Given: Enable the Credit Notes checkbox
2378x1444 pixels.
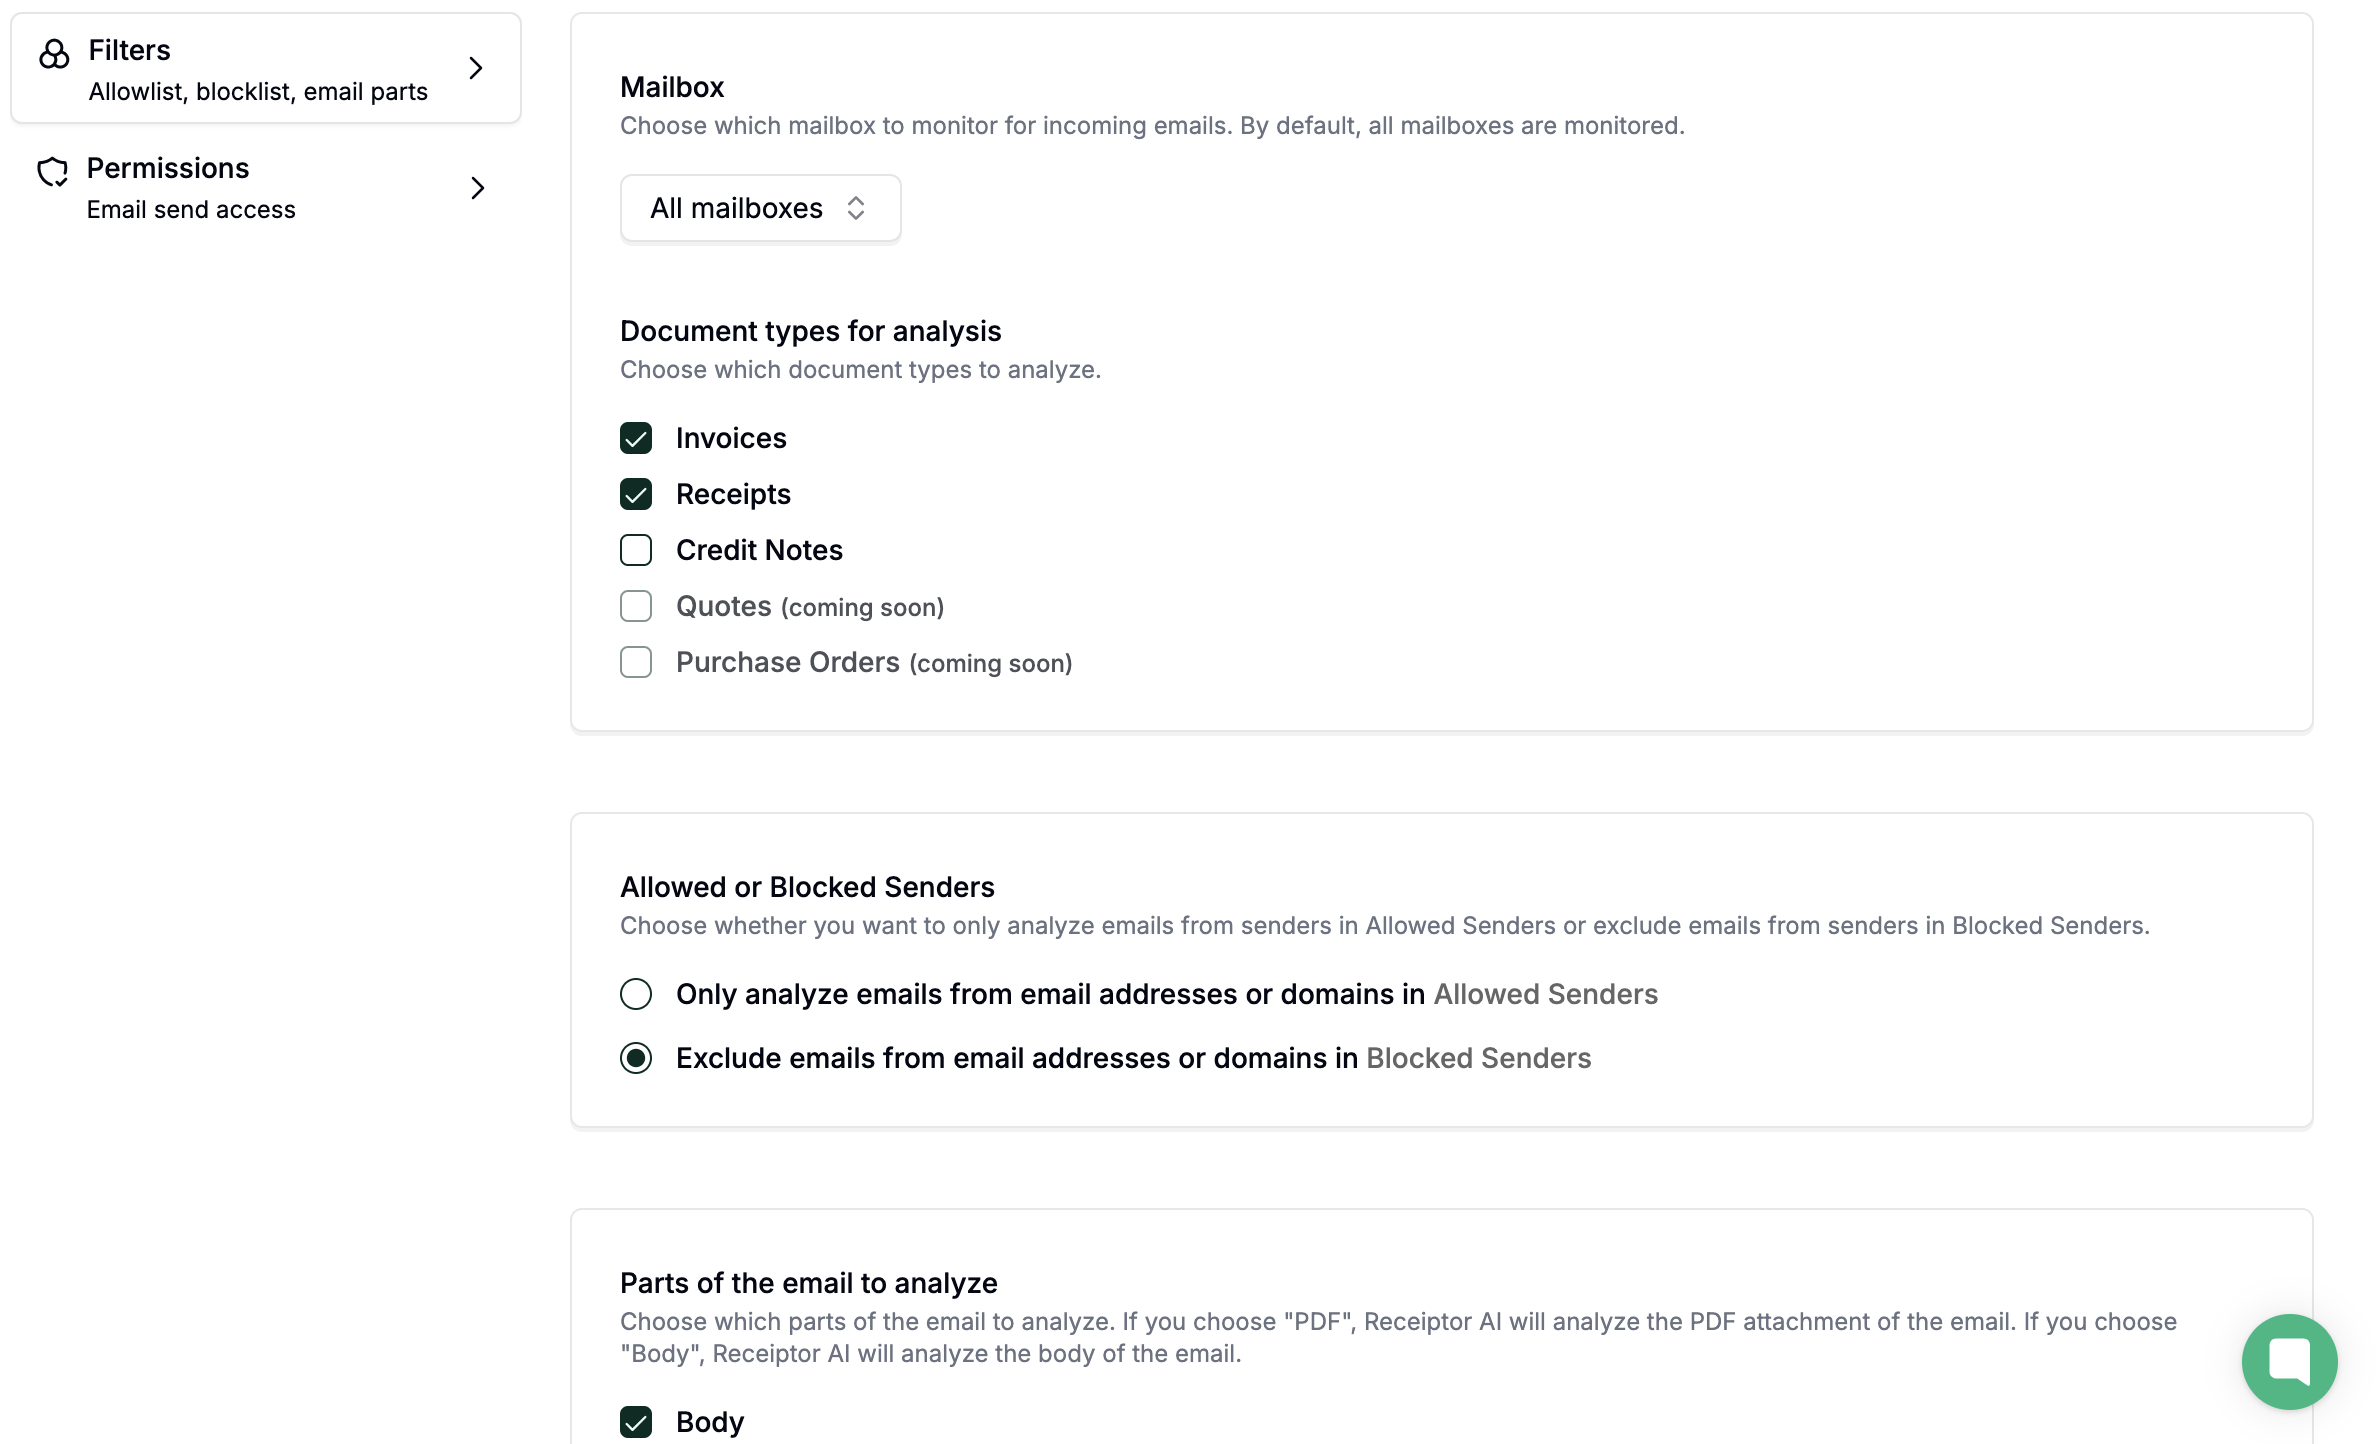Looking at the screenshot, I should 636,550.
